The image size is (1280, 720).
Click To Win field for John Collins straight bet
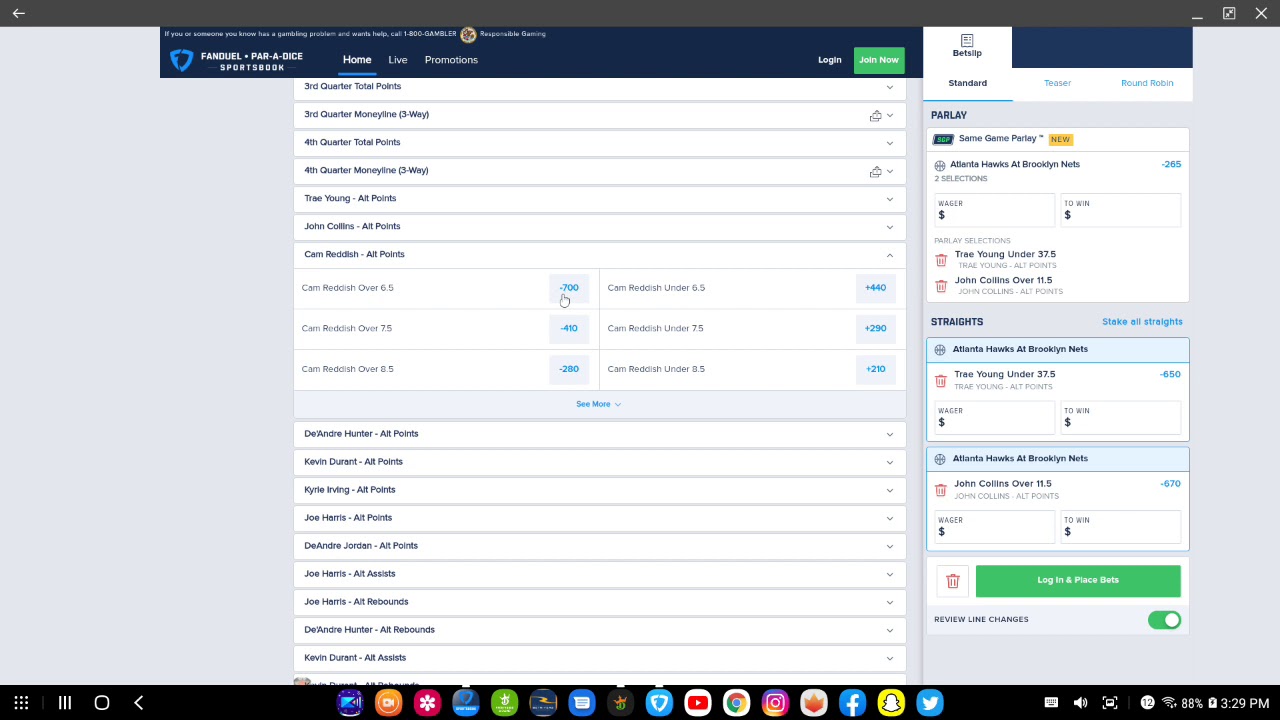(x=1120, y=527)
